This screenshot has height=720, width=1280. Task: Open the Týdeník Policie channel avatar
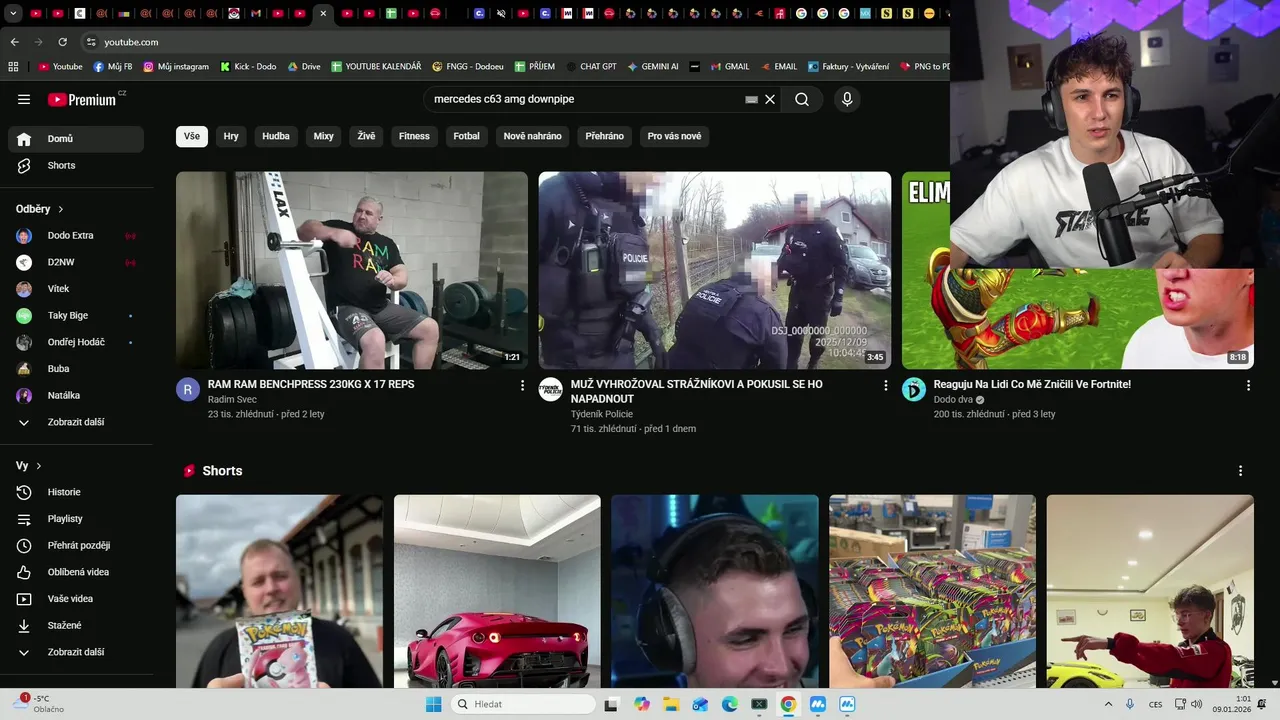tap(551, 389)
